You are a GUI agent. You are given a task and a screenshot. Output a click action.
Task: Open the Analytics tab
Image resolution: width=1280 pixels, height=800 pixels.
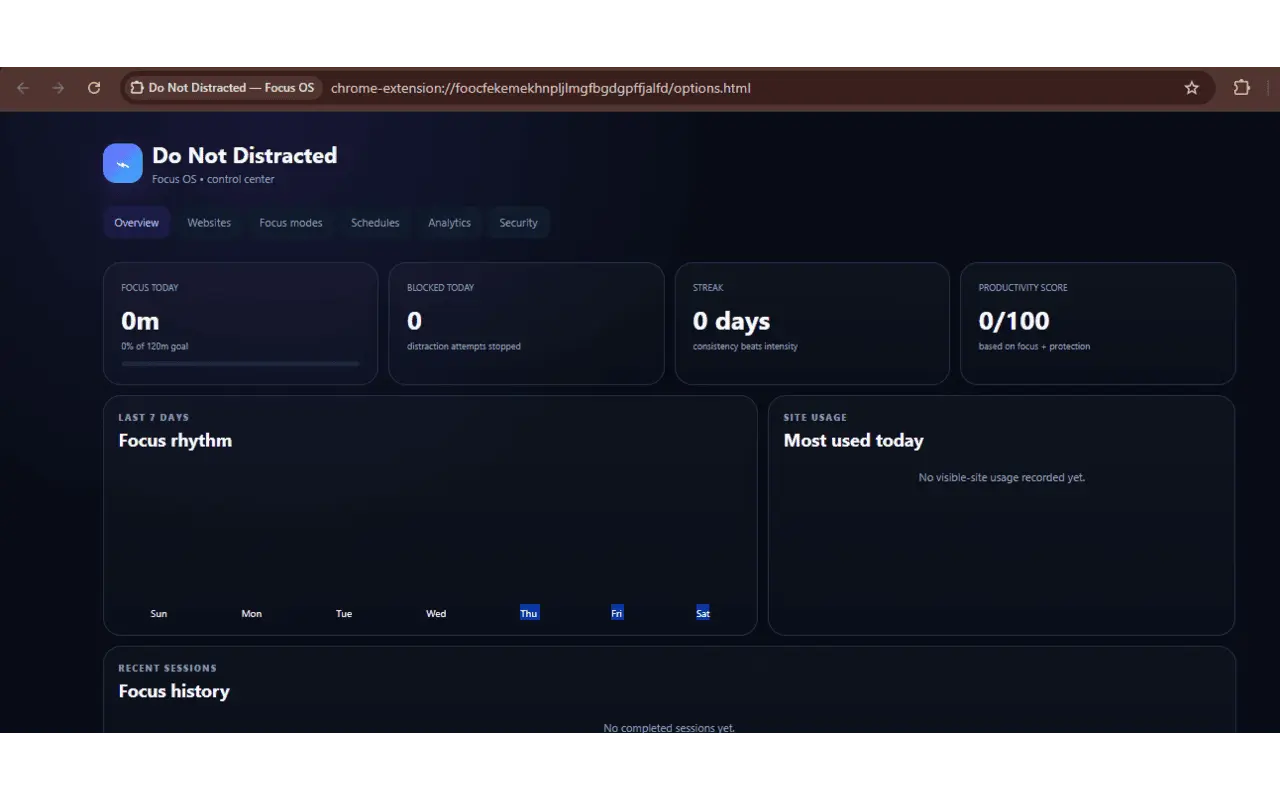pos(449,223)
